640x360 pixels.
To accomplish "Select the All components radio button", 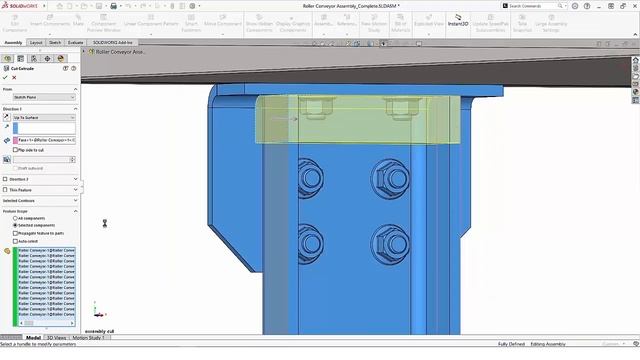I will 15,218.
